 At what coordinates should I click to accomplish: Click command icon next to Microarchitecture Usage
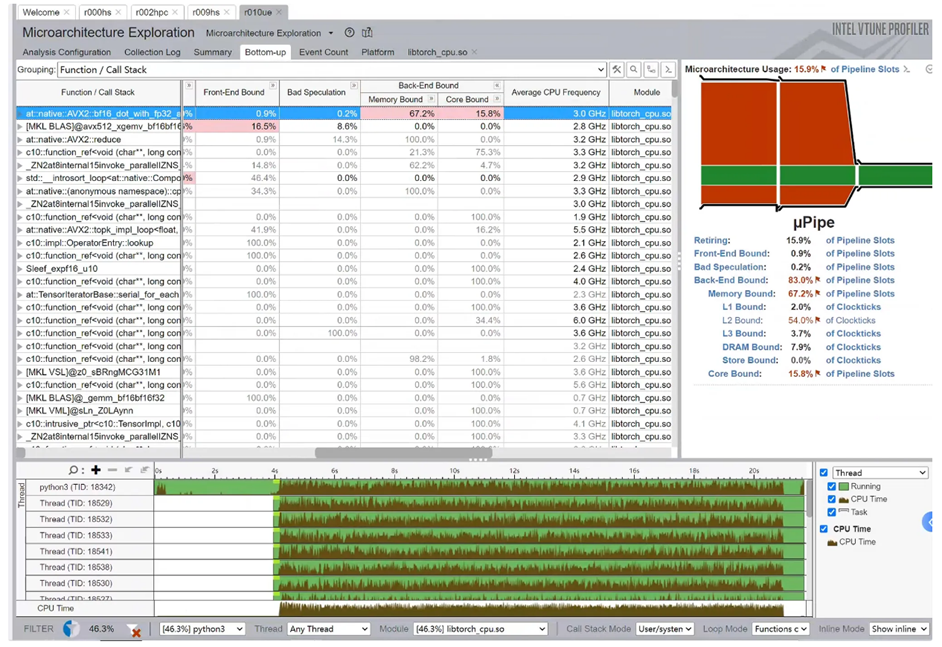(x=907, y=69)
